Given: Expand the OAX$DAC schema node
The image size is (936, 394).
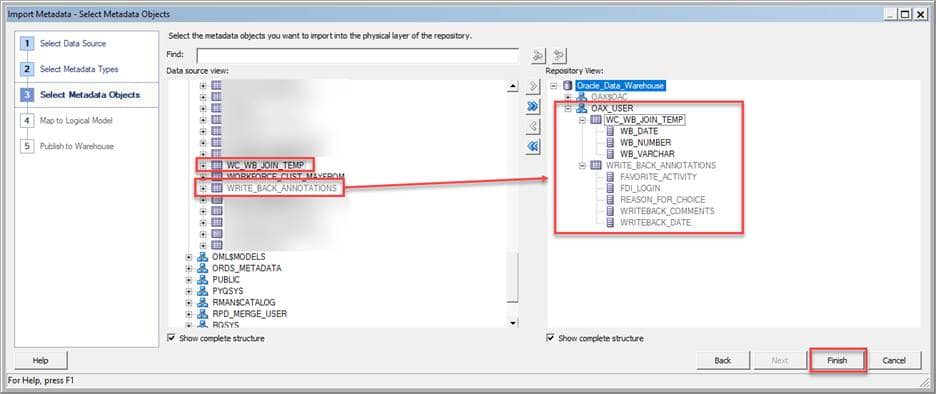Looking at the screenshot, I should (x=568, y=97).
